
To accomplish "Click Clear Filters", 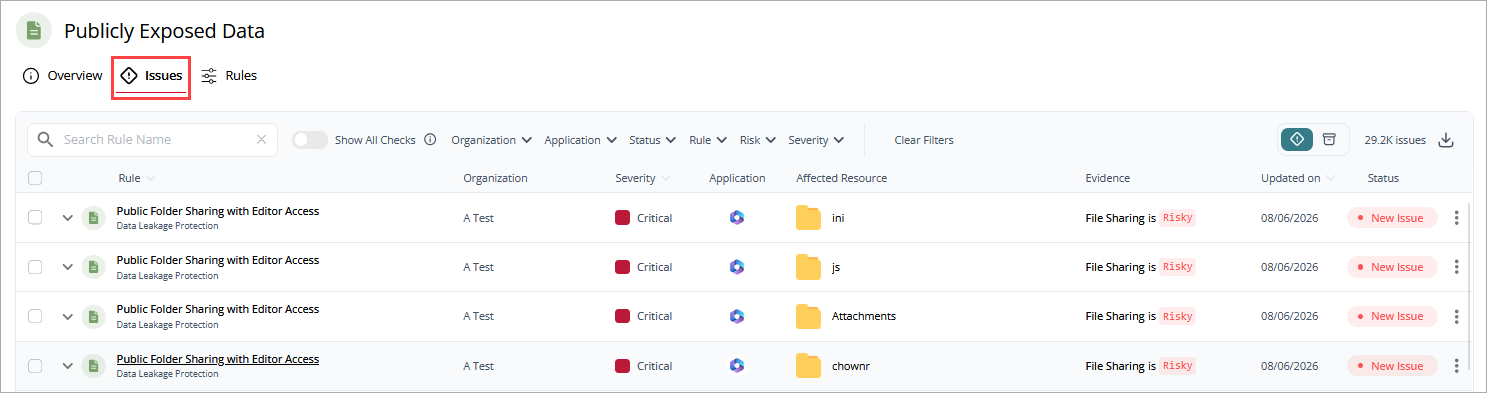I will click(924, 140).
